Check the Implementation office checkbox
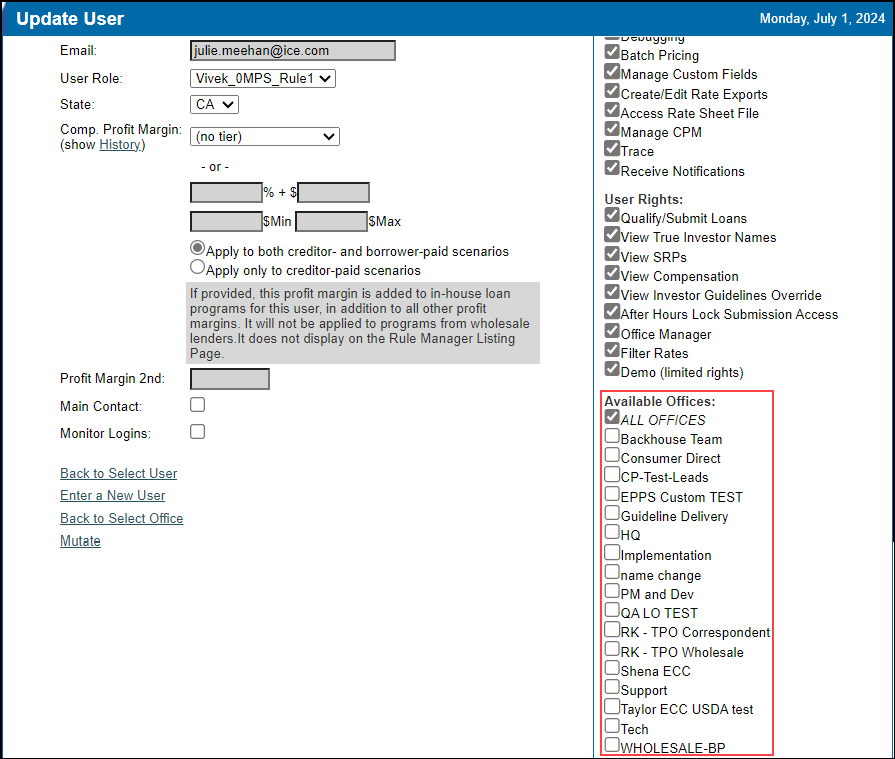The height and width of the screenshot is (759, 895). pos(612,552)
